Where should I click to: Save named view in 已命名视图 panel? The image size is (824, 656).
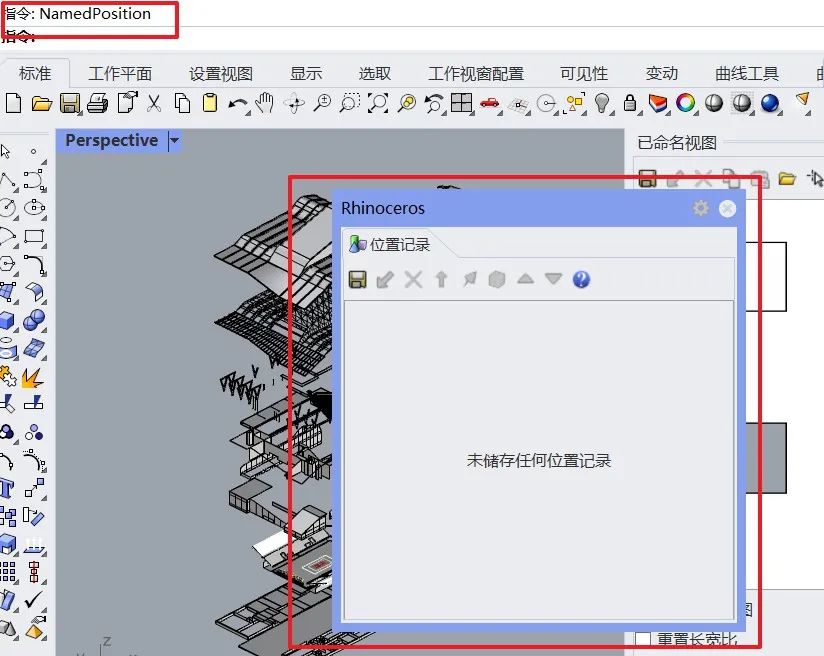647,178
